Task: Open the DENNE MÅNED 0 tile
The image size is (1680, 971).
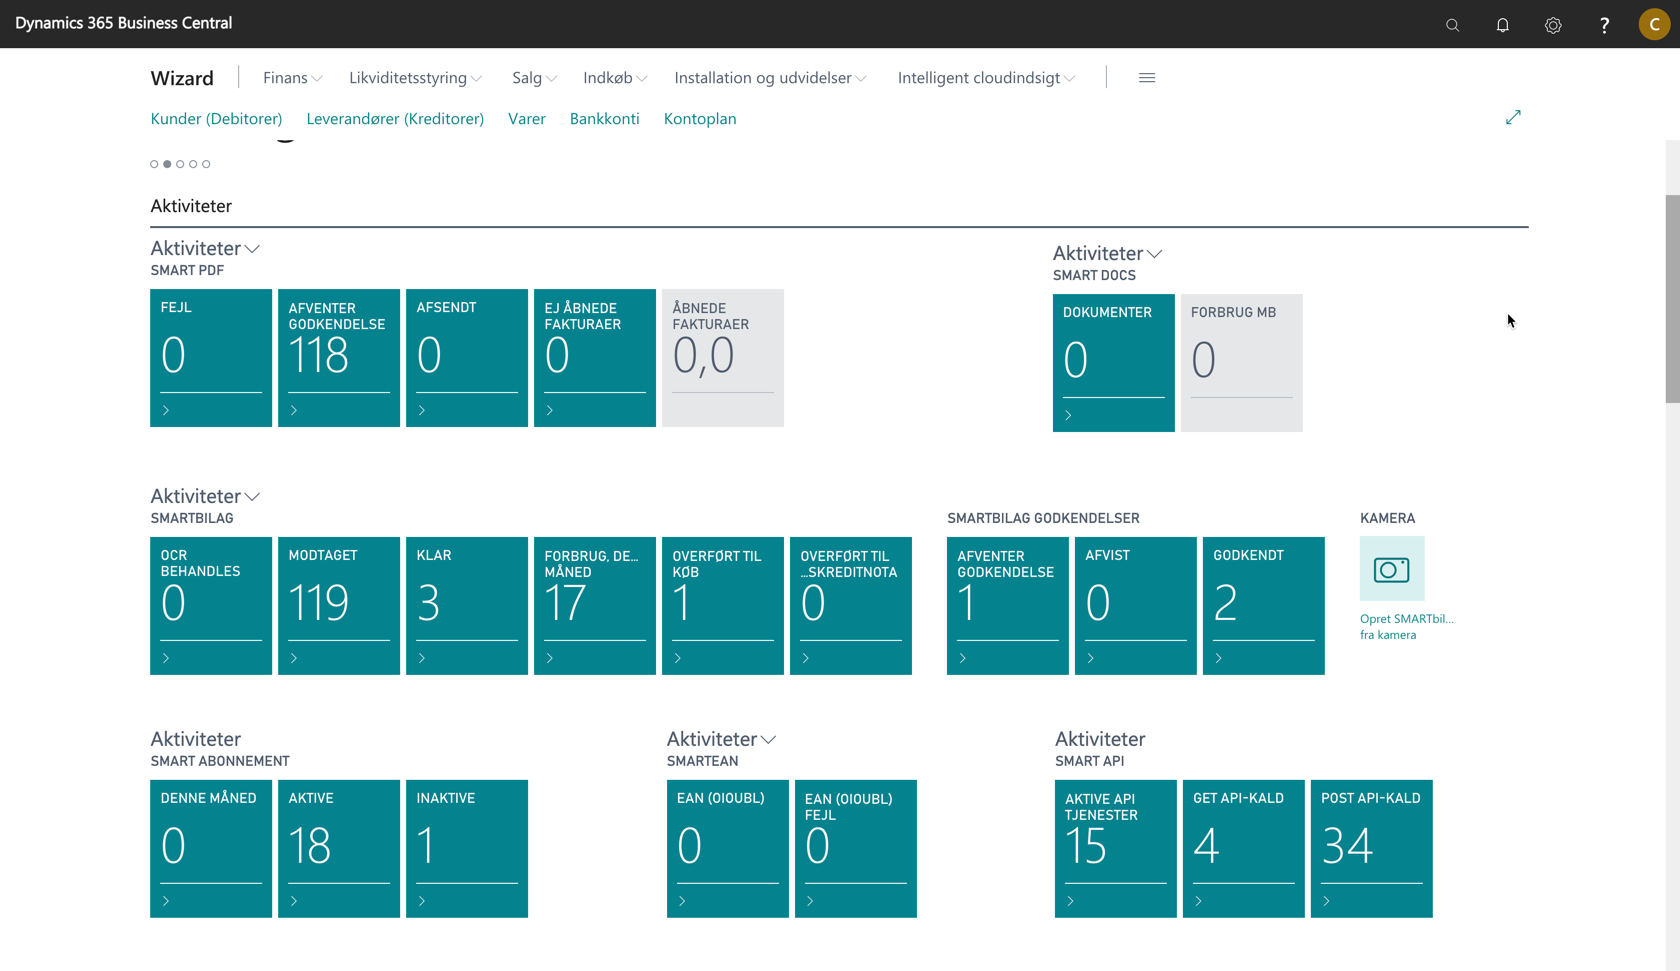Action: click(x=211, y=849)
